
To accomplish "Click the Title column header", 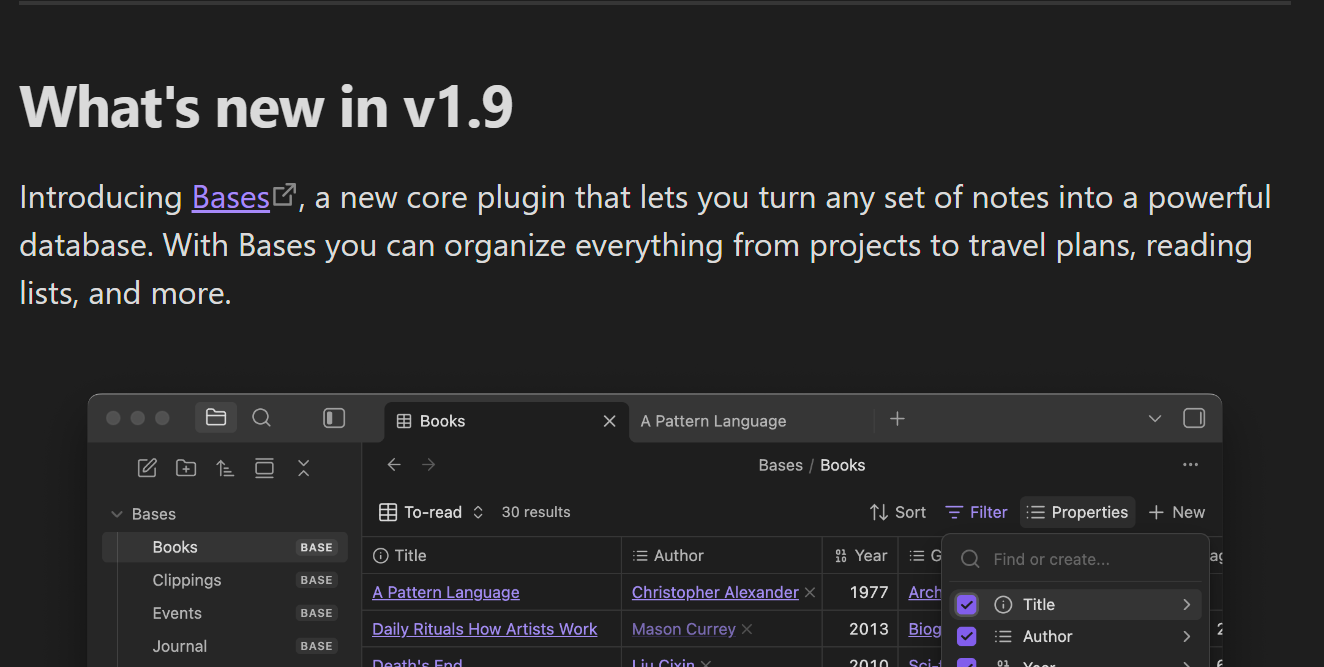I will (x=492, y=556).
